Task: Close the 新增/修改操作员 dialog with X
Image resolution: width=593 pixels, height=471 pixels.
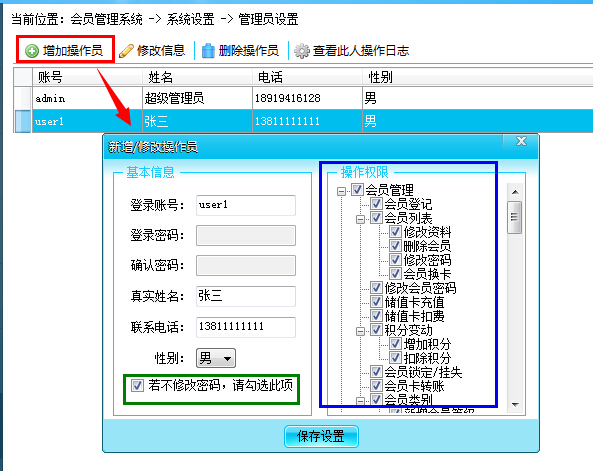Action: [x=522, y=141]
